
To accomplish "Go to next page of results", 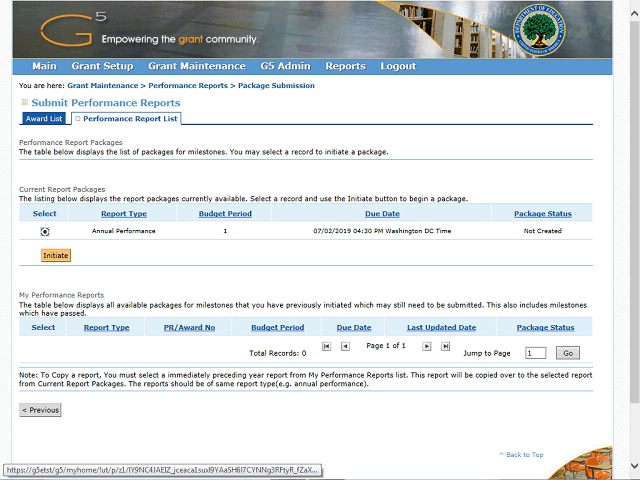I will 427,346.
